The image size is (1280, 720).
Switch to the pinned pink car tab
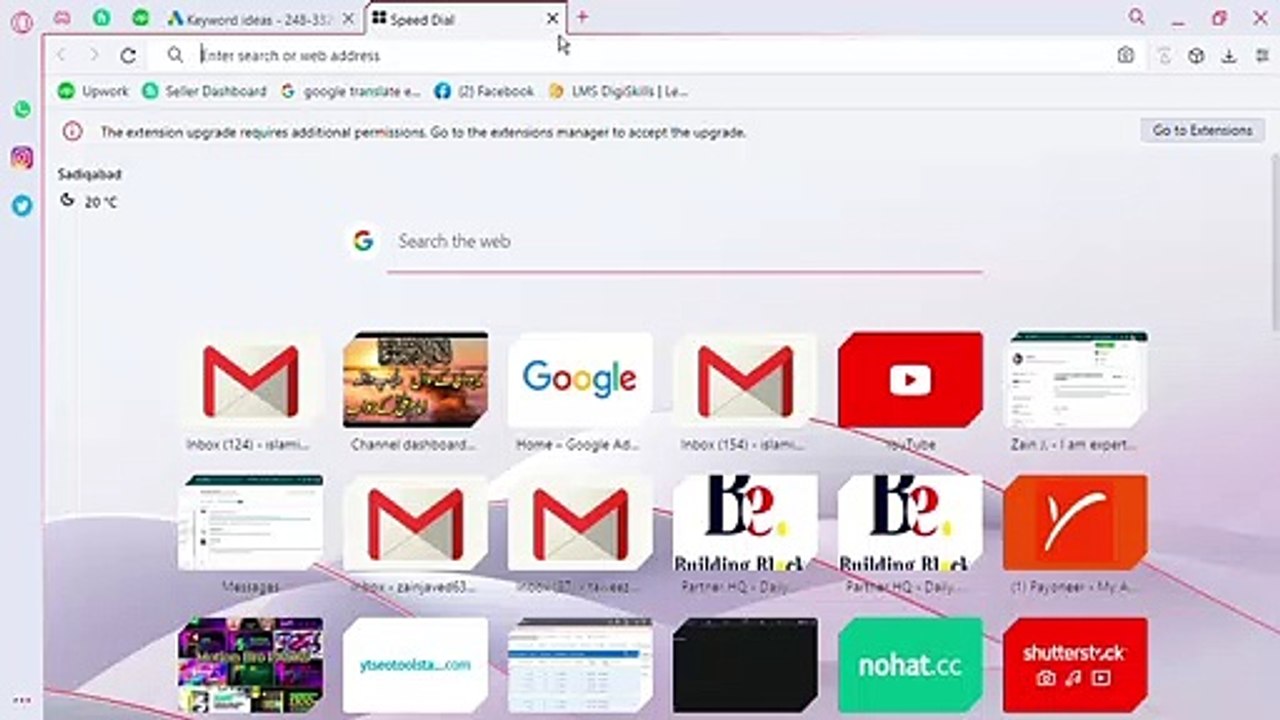point(62,18)
